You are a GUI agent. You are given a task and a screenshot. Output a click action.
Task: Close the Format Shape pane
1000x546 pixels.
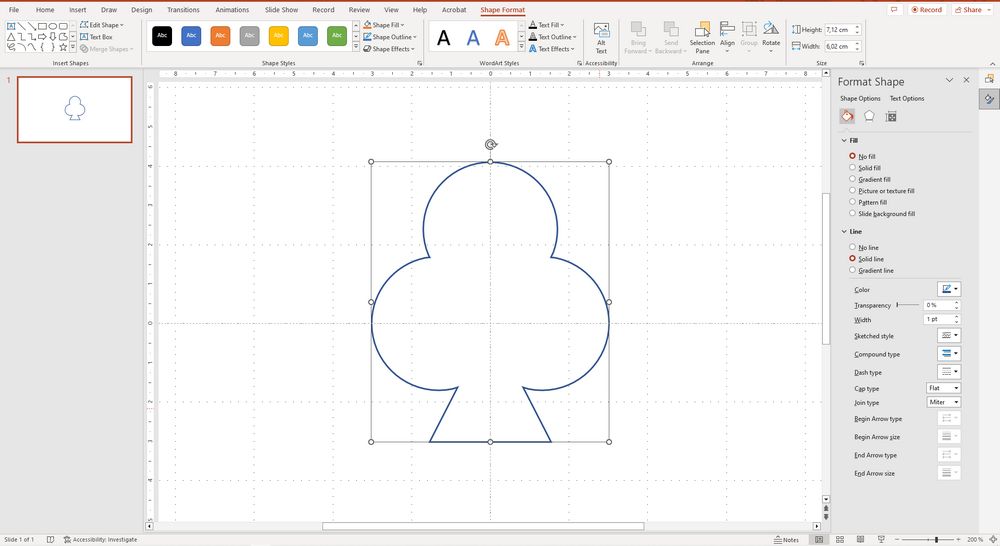coord(966,80)
